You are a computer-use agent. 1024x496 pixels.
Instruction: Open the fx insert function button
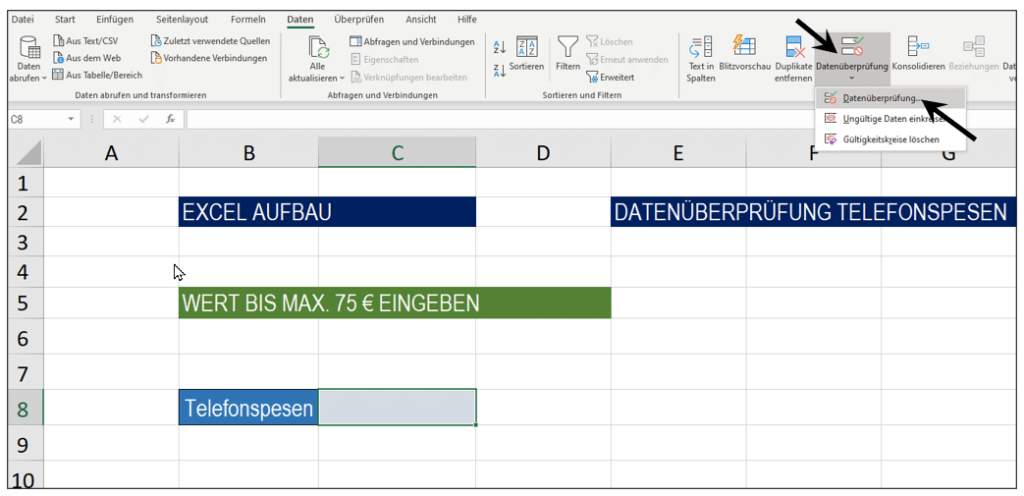[x=170, y=119]
